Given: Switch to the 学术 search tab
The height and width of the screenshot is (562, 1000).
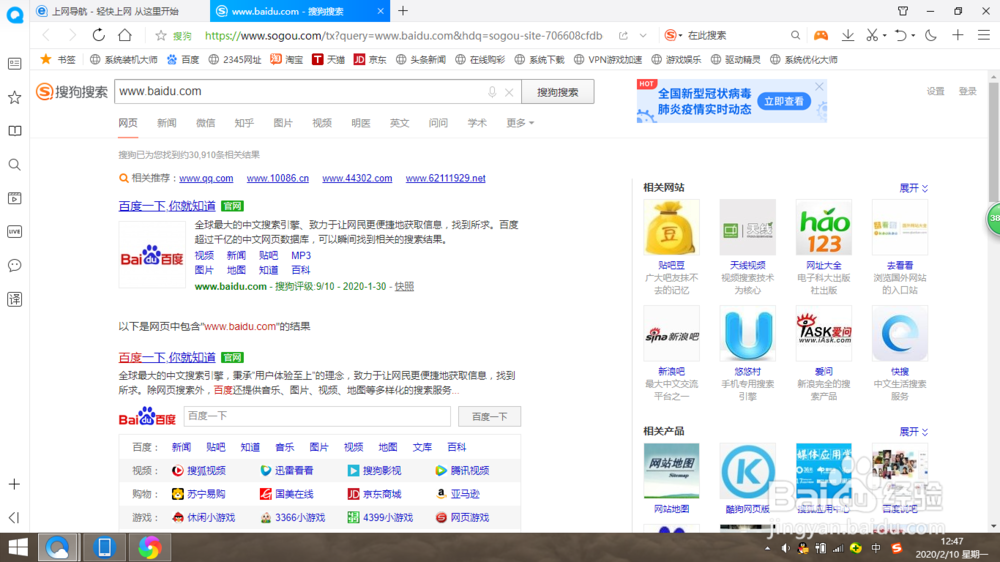Looking at the screenshot, I should pos(477,123).
